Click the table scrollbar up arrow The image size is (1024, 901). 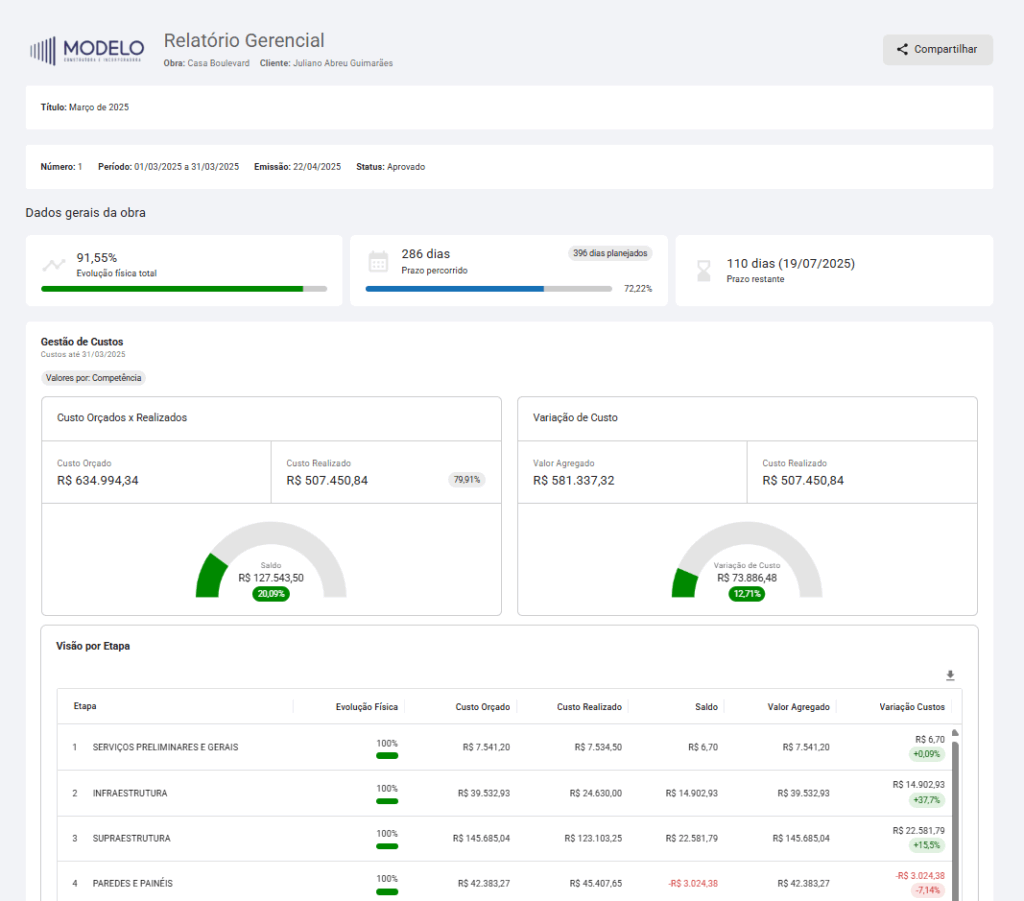tap(955, 732)
